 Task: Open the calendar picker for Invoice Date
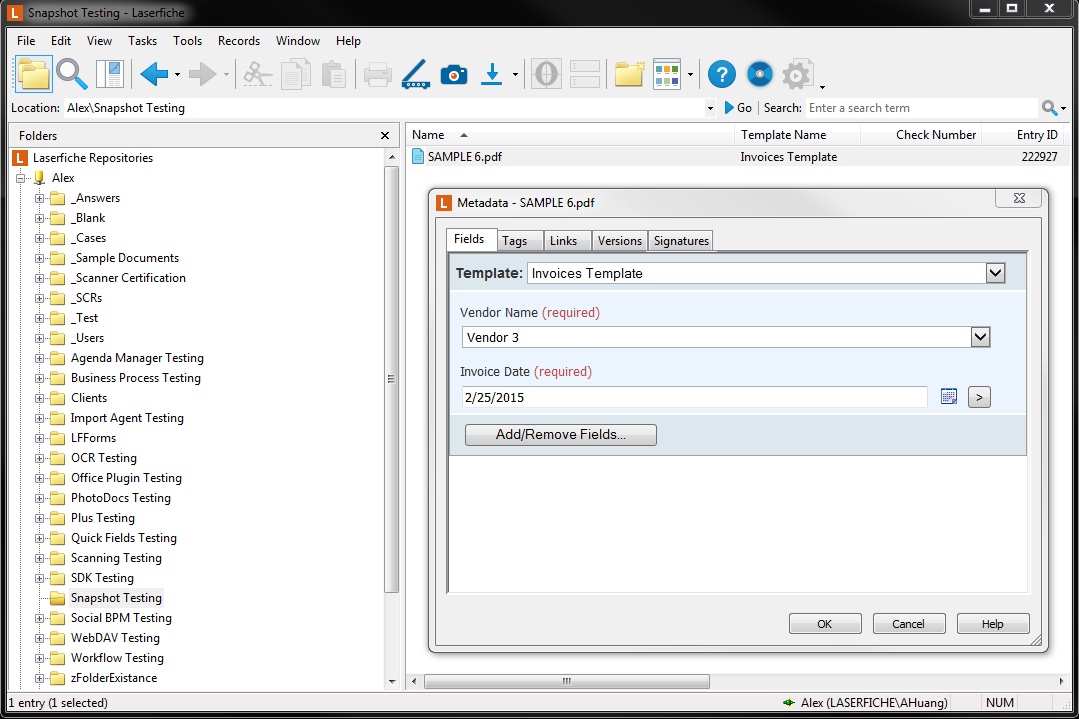pyautogui.click(x=949, y=397)
